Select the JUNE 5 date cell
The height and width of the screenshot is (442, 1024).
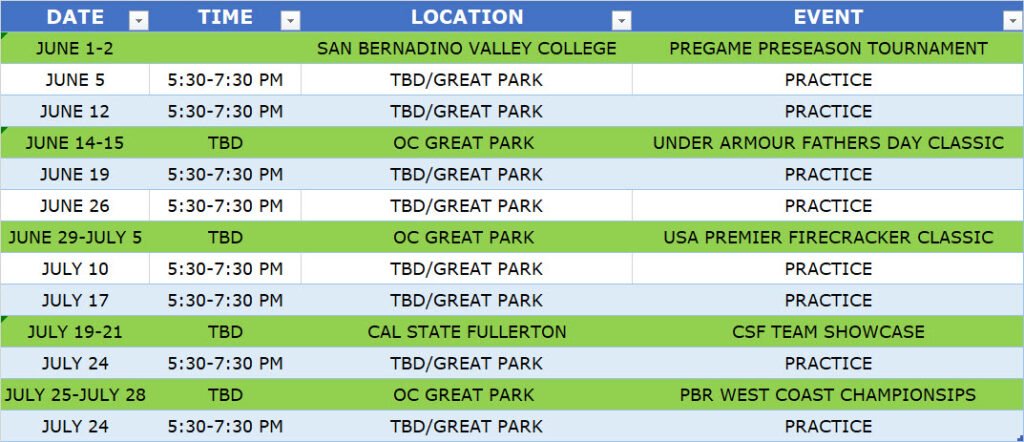tap(75, 80)
